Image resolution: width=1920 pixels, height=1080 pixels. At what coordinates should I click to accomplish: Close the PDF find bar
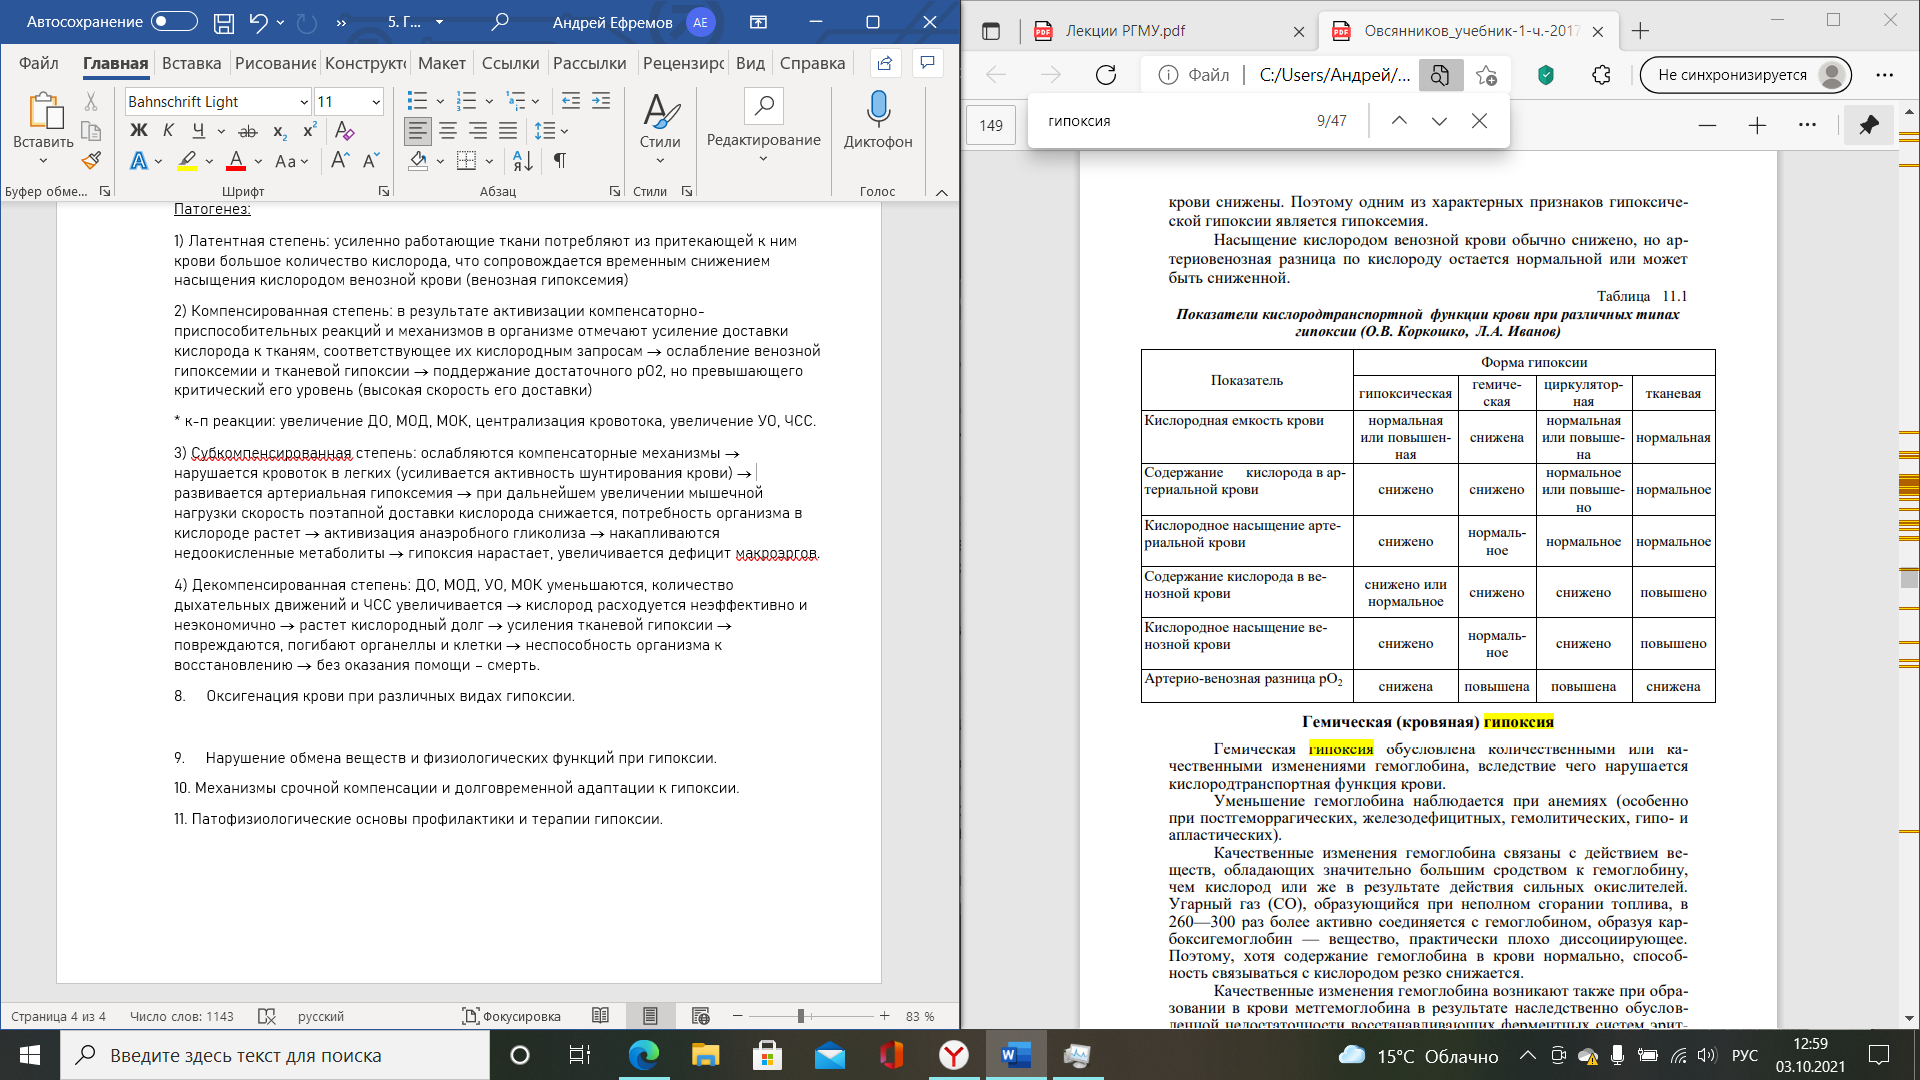1479,121
